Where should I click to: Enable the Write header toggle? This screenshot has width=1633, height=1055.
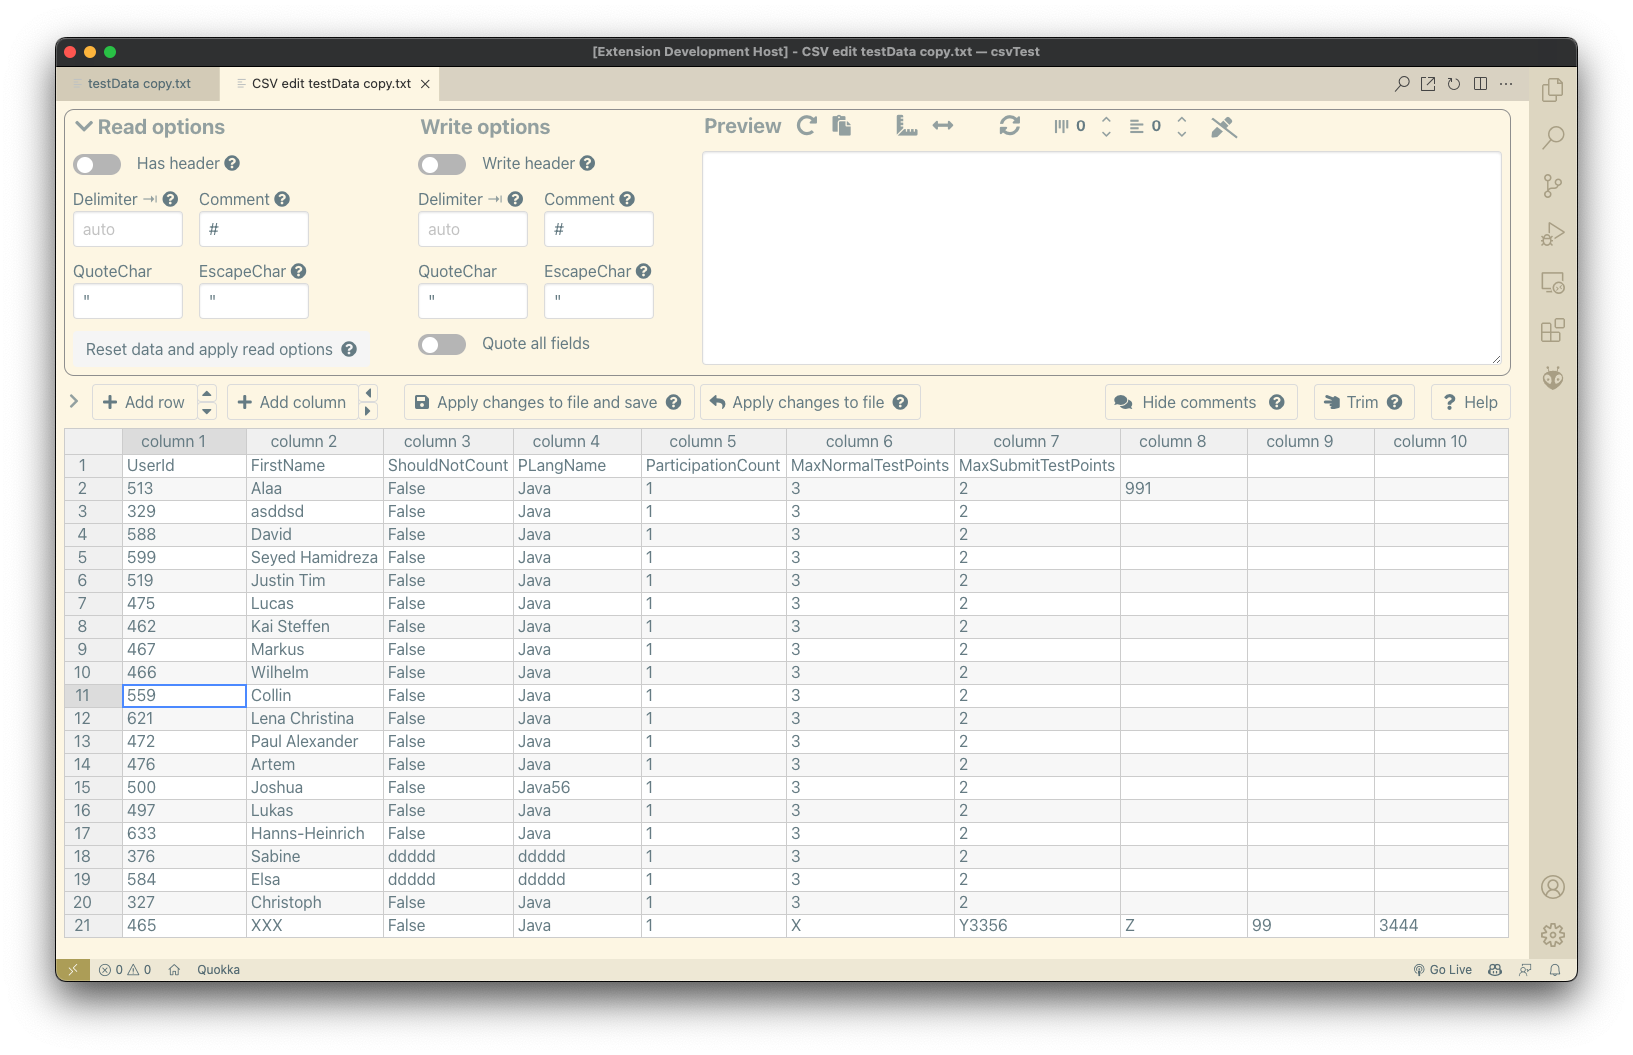442,164
